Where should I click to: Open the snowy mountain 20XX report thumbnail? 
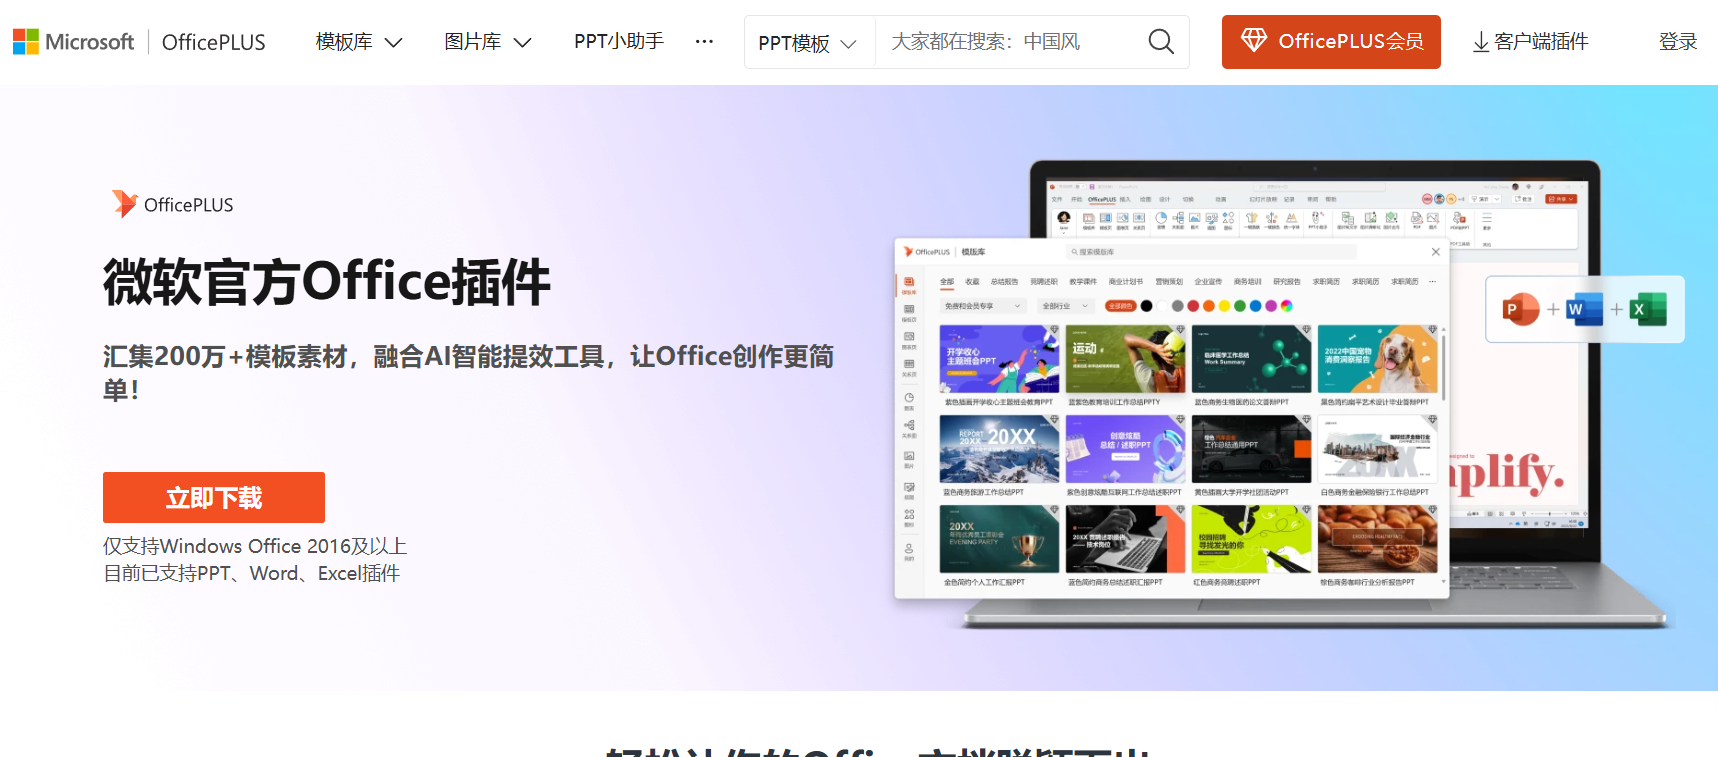click(x=999, y=449)
